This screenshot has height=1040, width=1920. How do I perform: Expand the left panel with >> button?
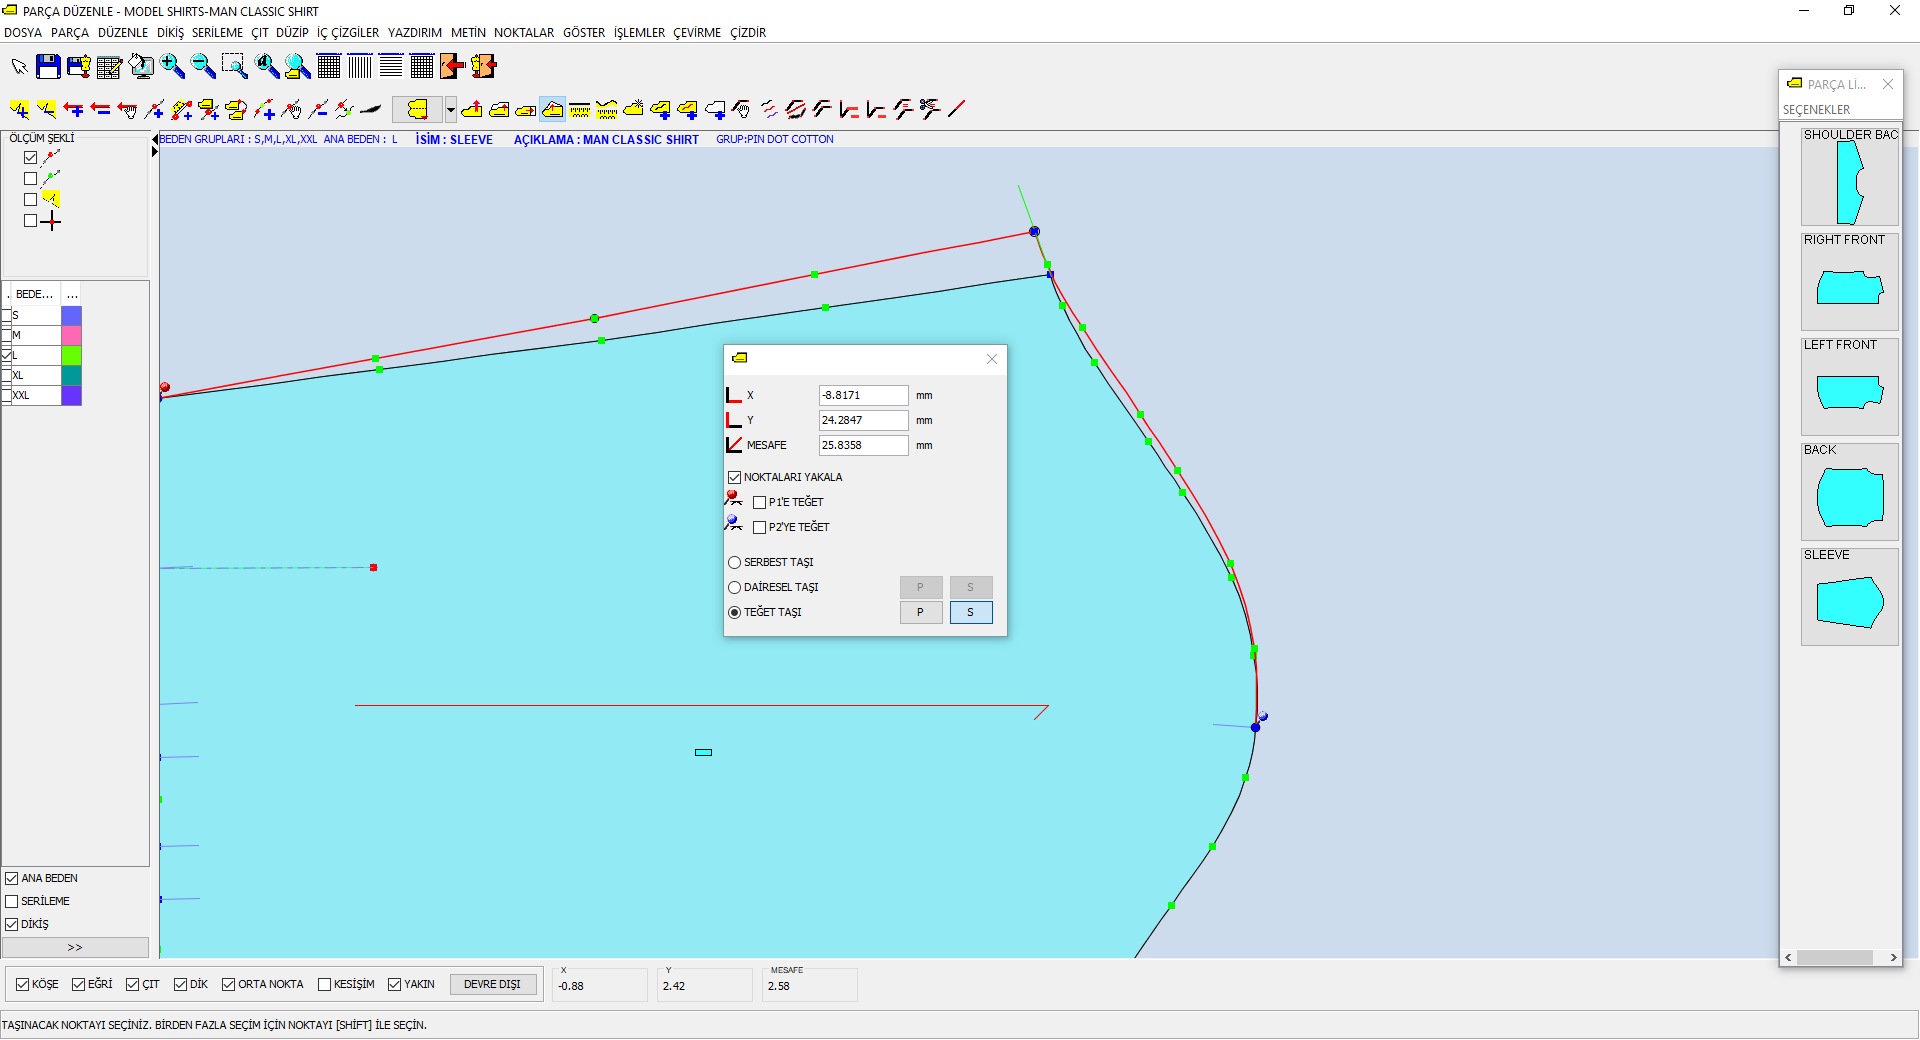point(75,947)
